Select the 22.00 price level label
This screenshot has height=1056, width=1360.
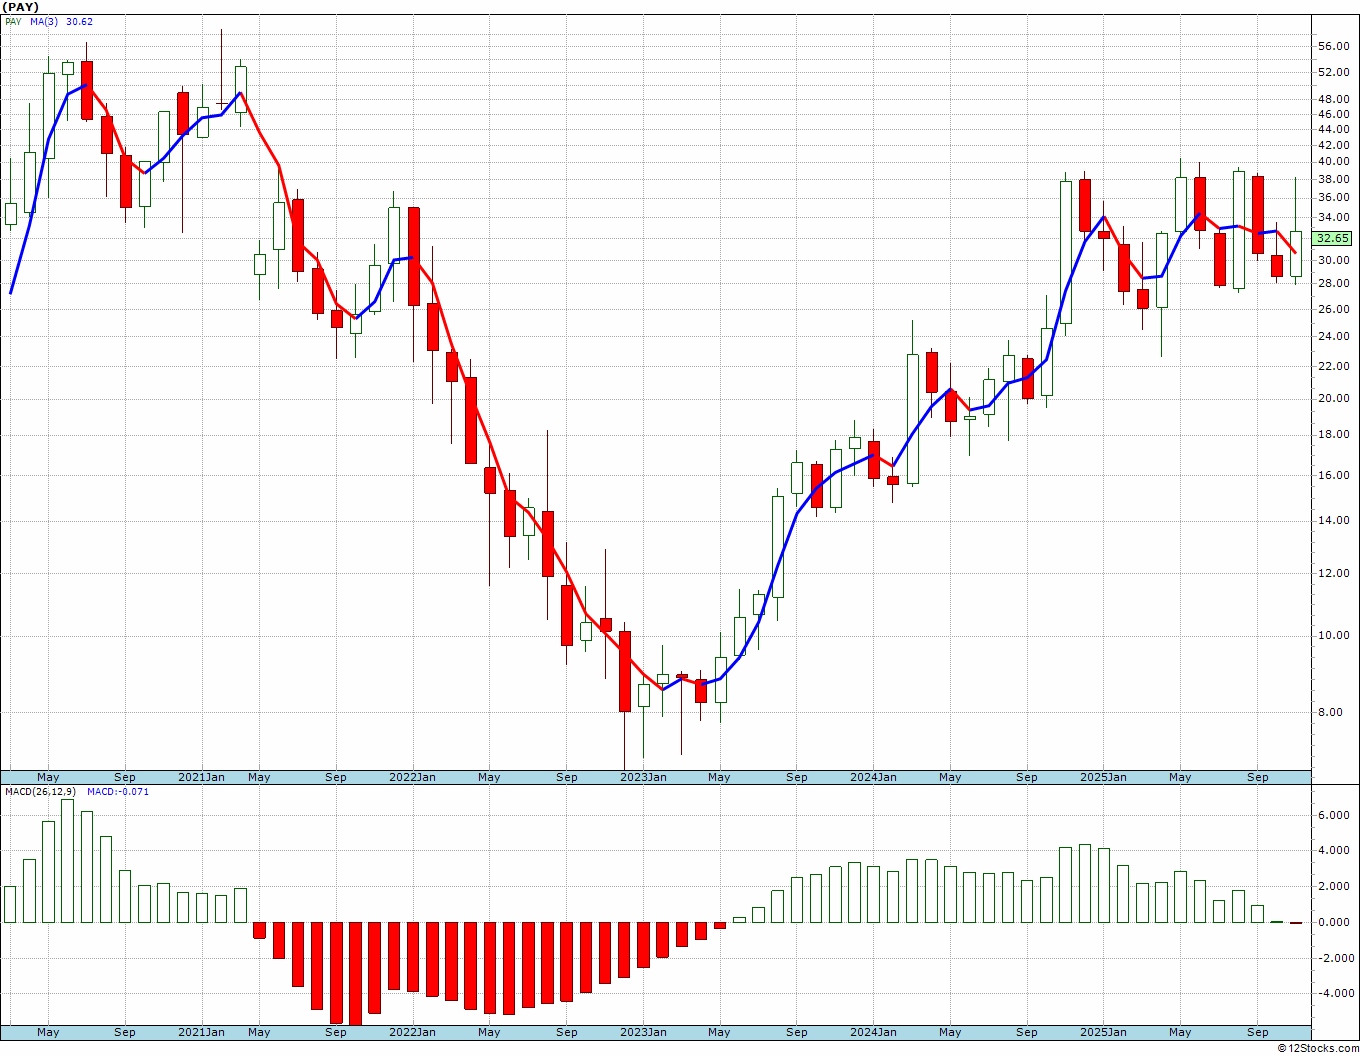[x=1334, y=366]
